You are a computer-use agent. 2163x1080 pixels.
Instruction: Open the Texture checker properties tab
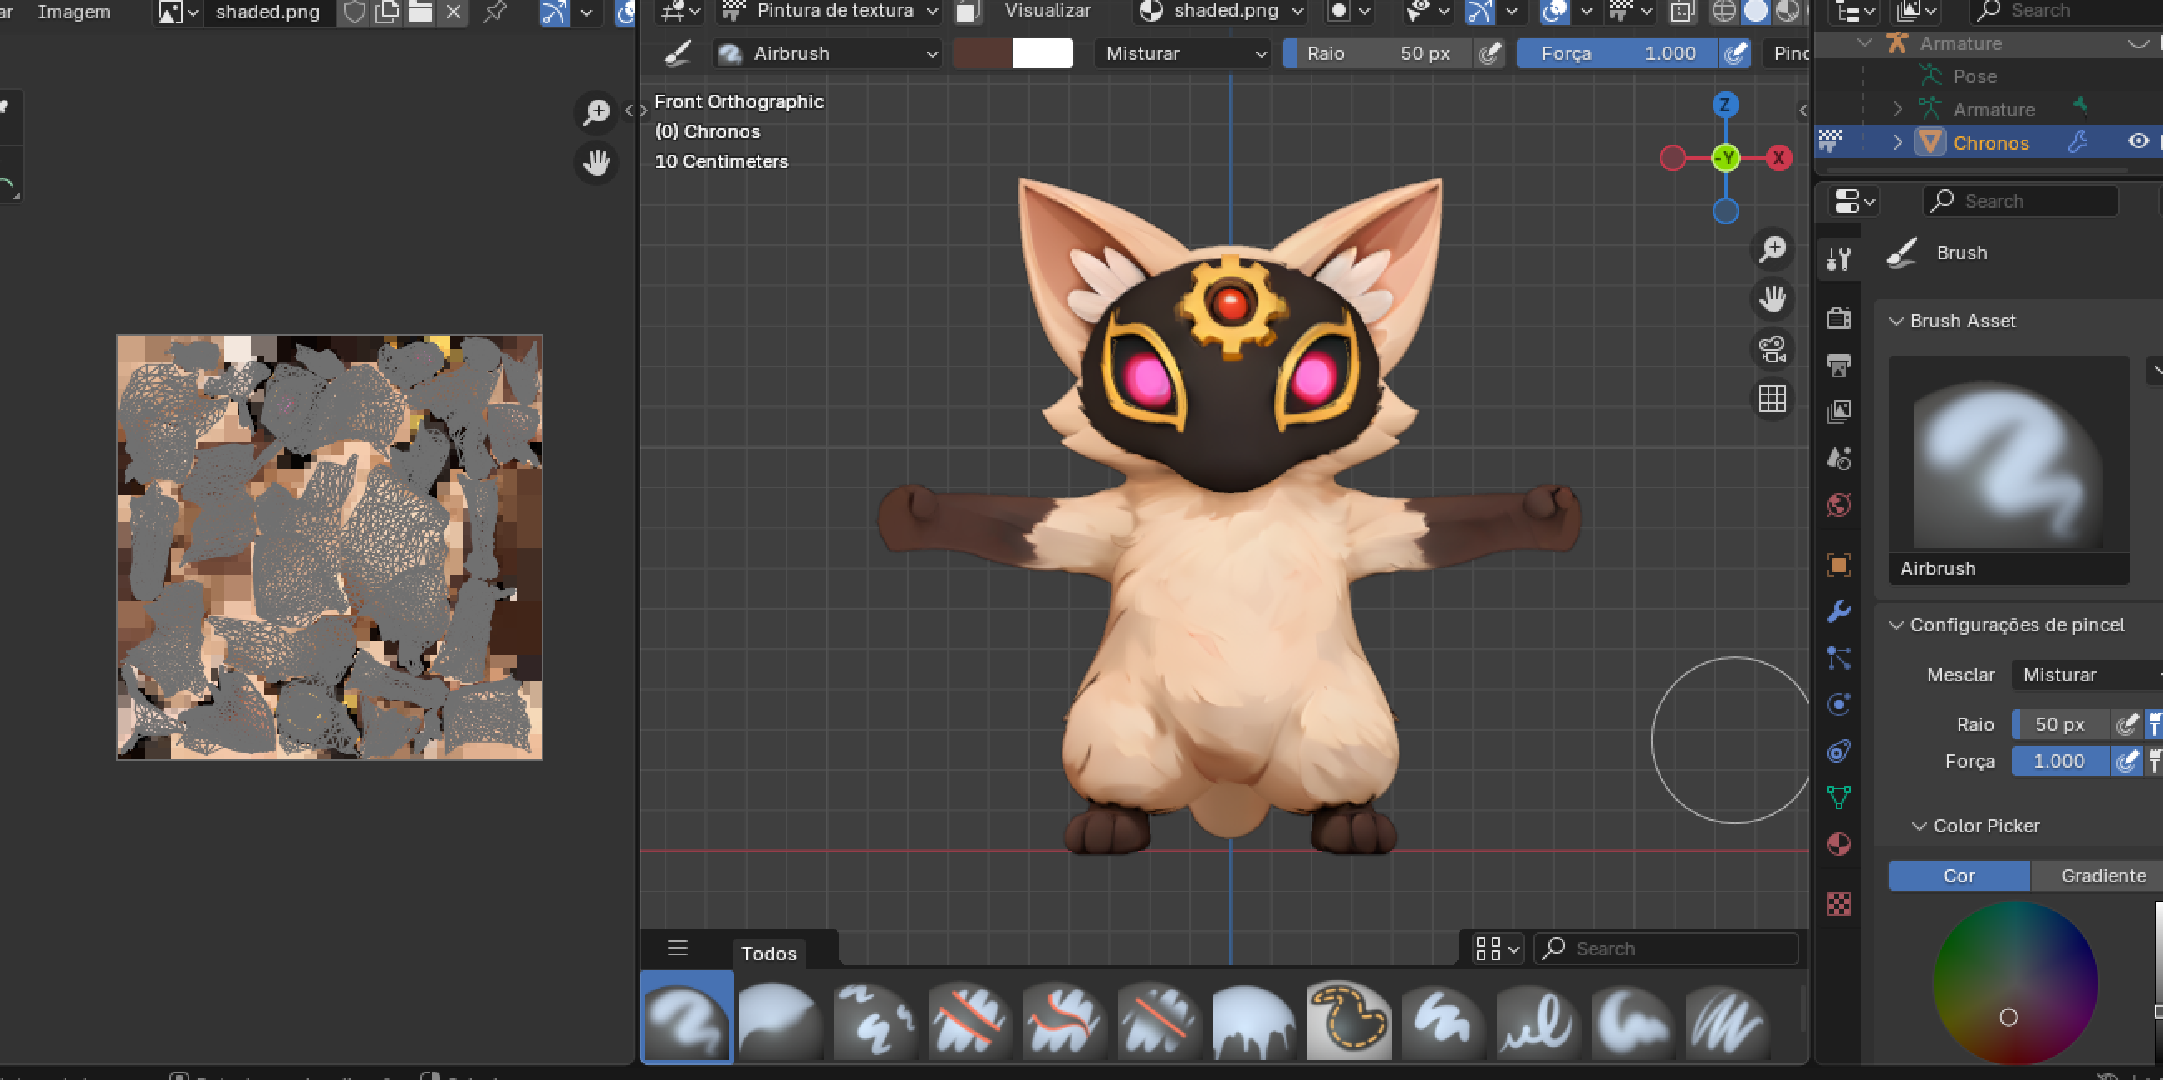tap(1838, 904)
